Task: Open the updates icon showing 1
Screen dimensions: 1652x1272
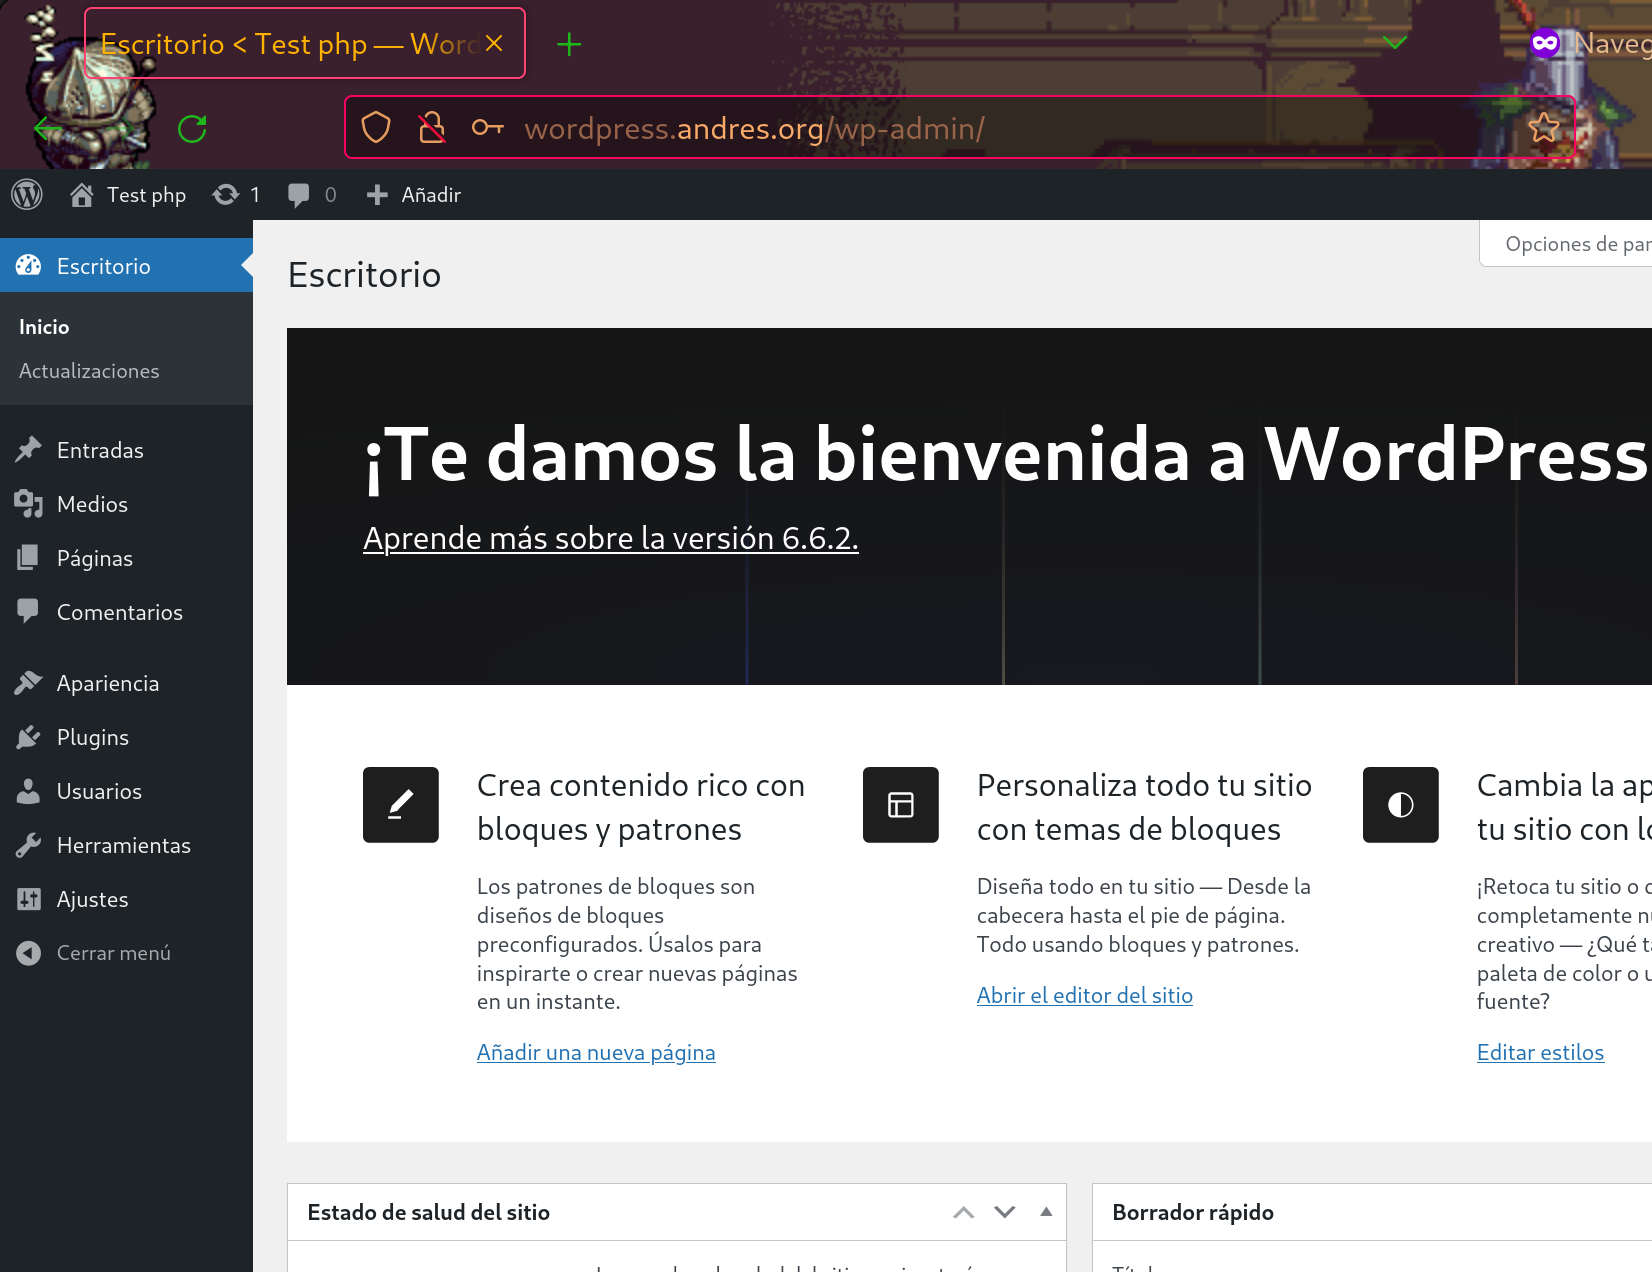Action: click(x=236, y=195)
